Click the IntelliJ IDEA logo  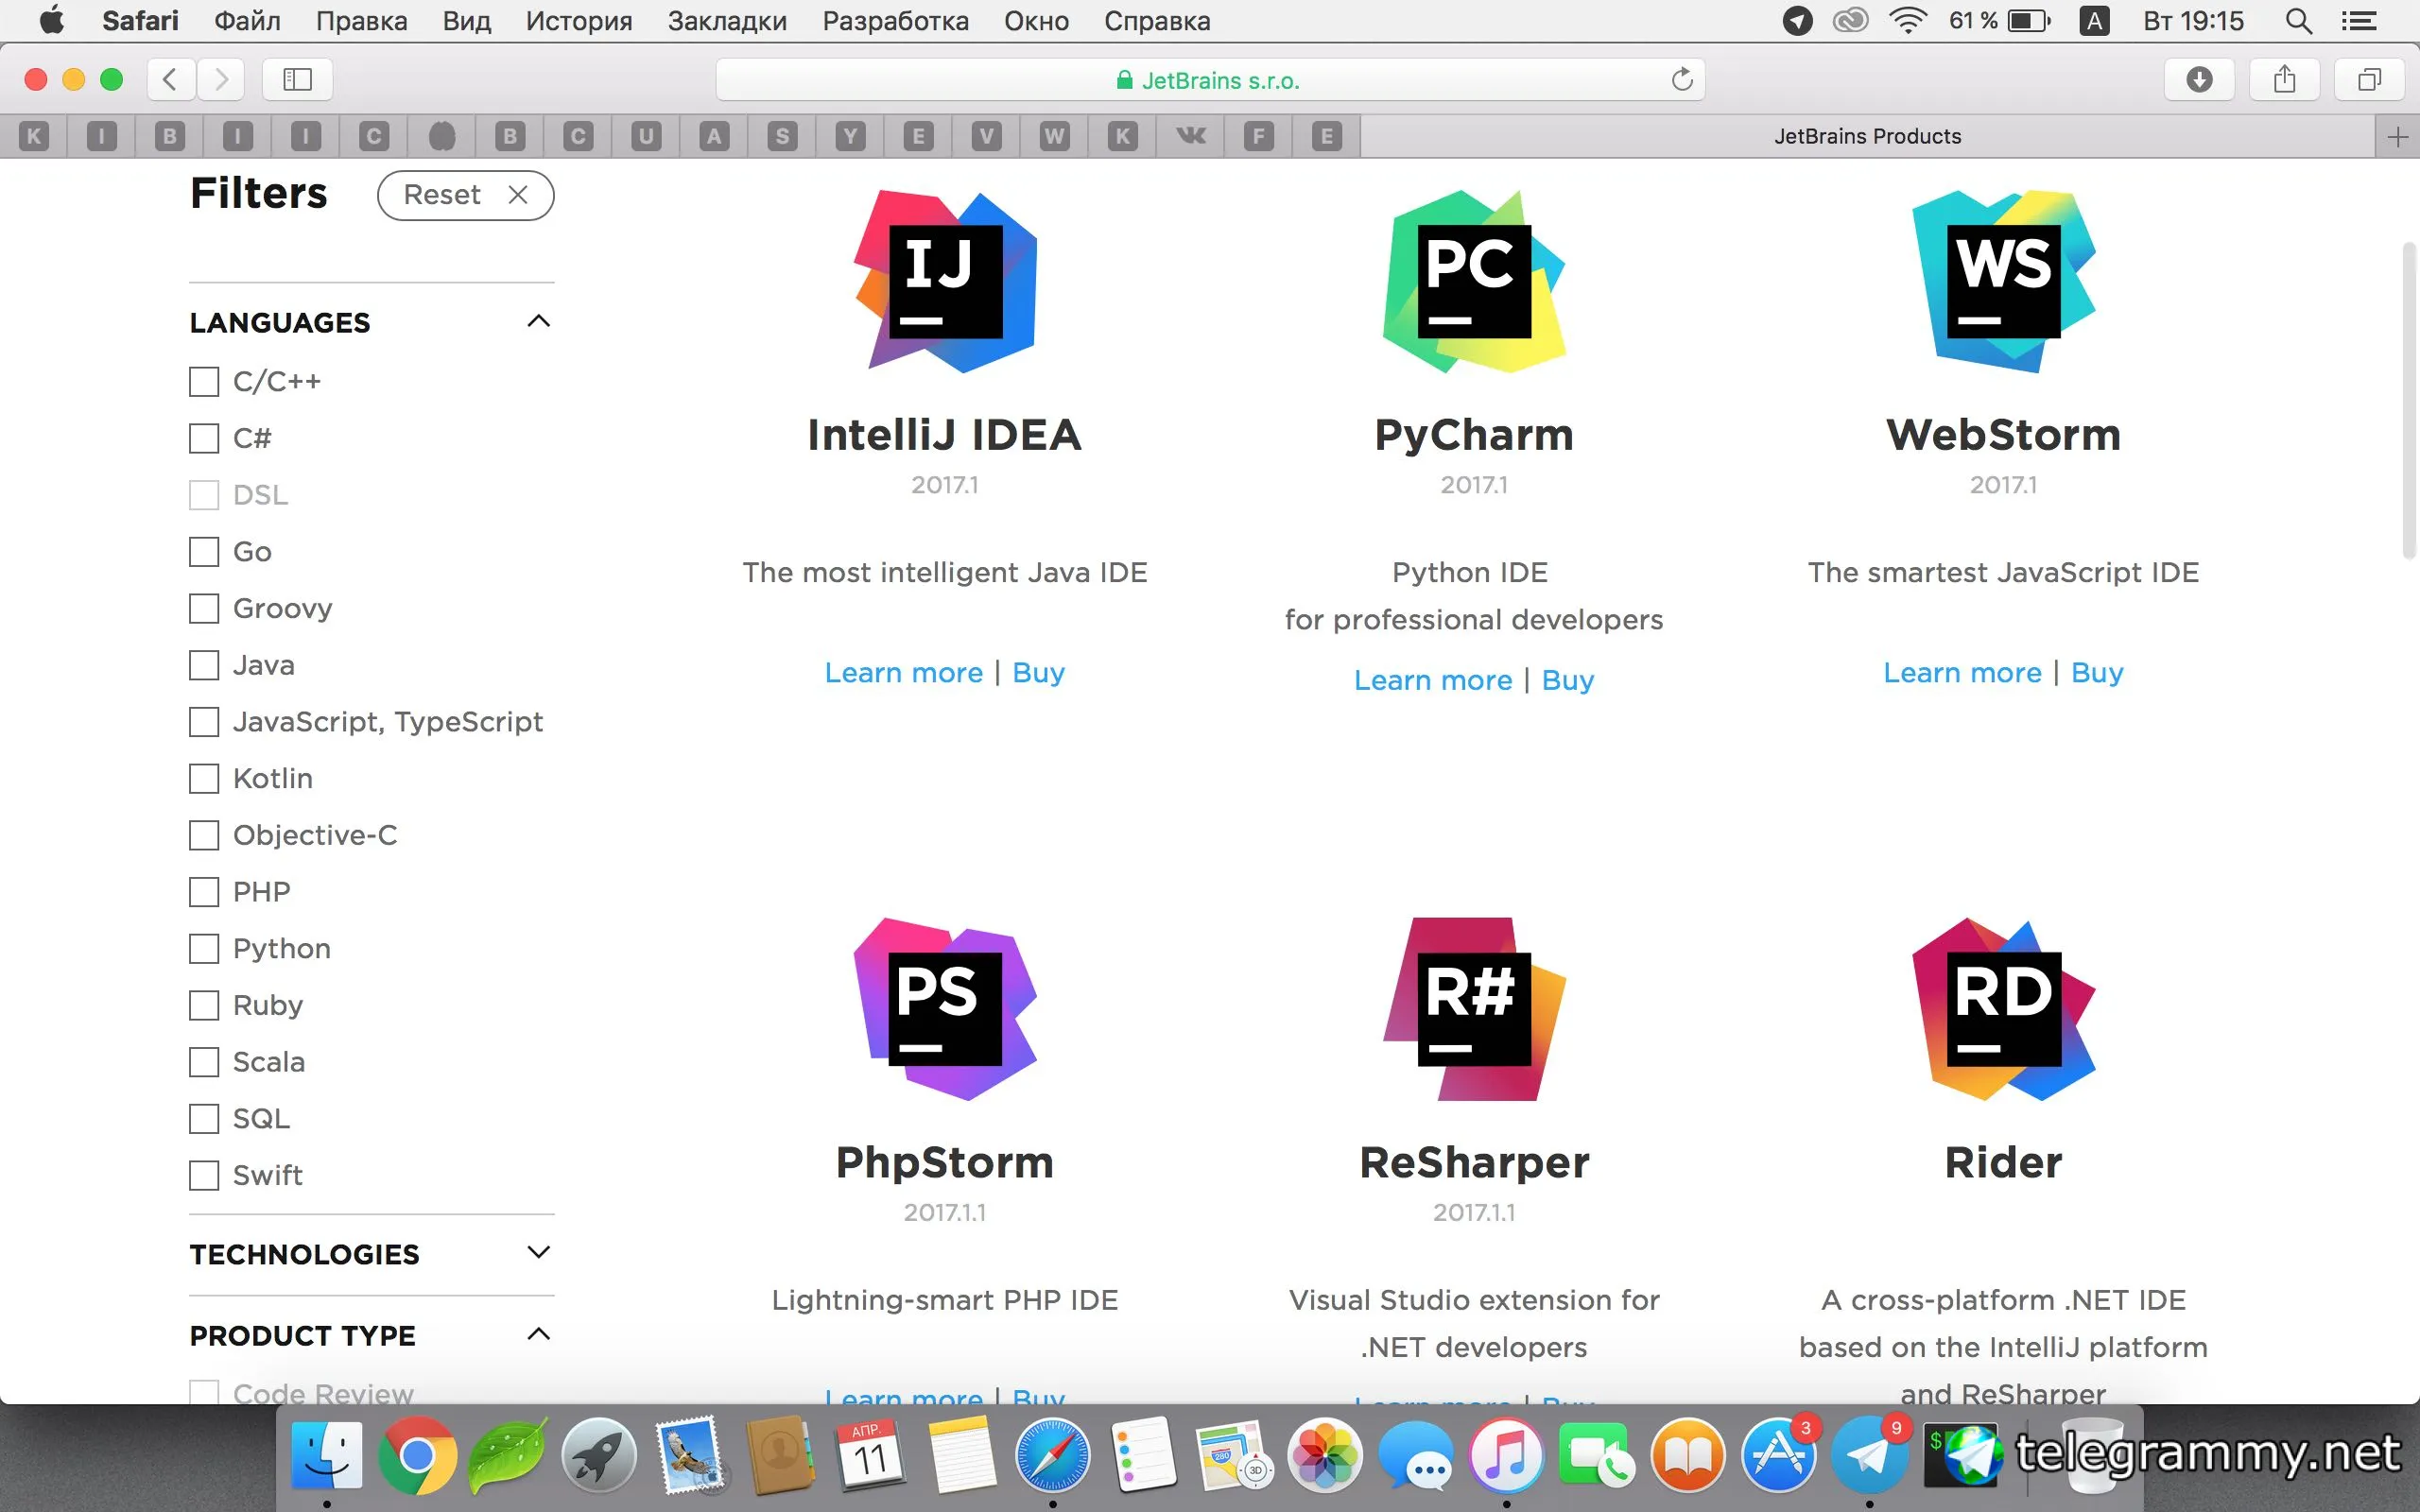click(945, 282)
